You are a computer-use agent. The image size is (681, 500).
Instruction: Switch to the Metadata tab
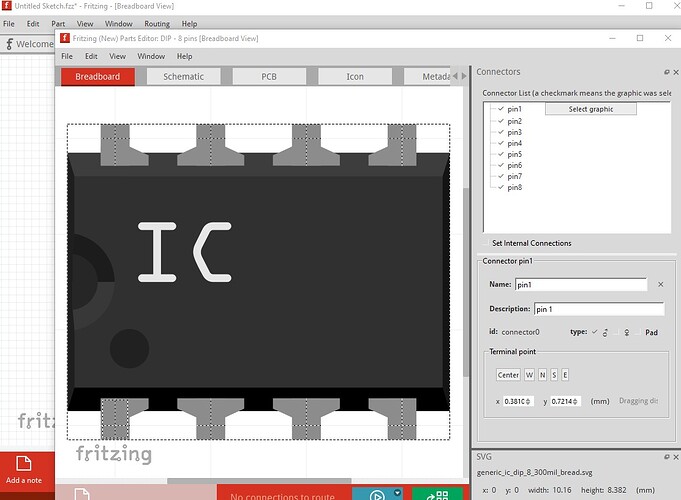pyautogui.click(x=427, y=76)
